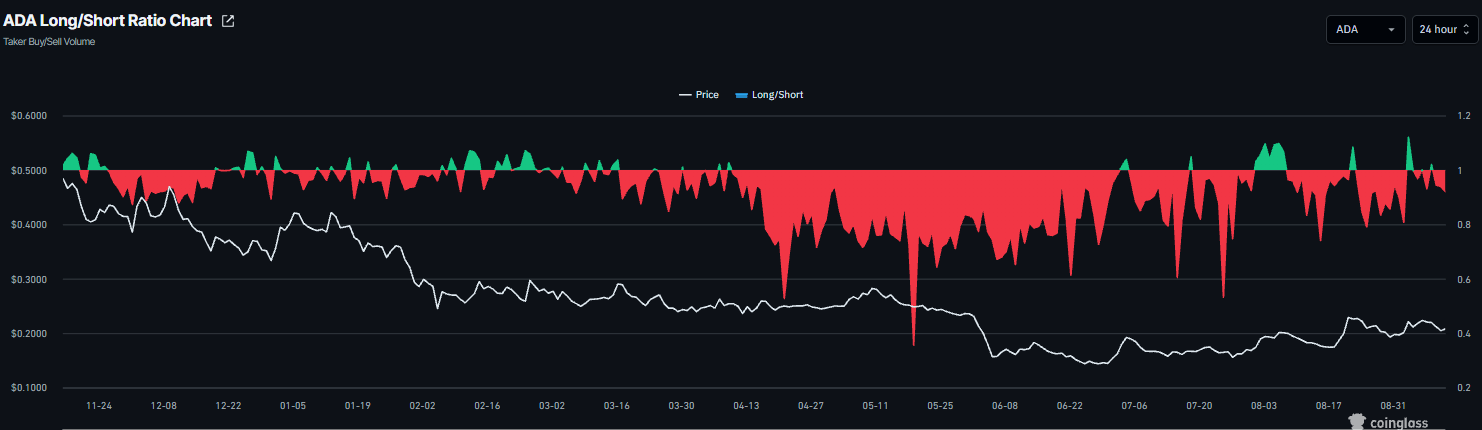Click the 06-22 date label
This screenshot has height=430, width=1482.
pos(1069,407)
